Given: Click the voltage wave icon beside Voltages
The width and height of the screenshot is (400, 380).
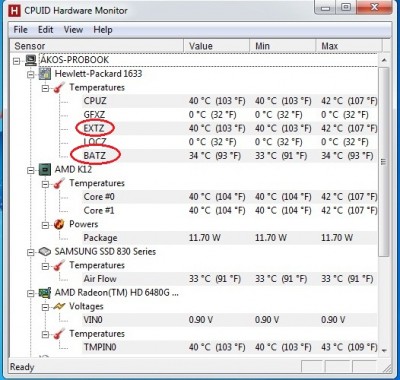Looking at the screenshot, I should click(59, 307).
